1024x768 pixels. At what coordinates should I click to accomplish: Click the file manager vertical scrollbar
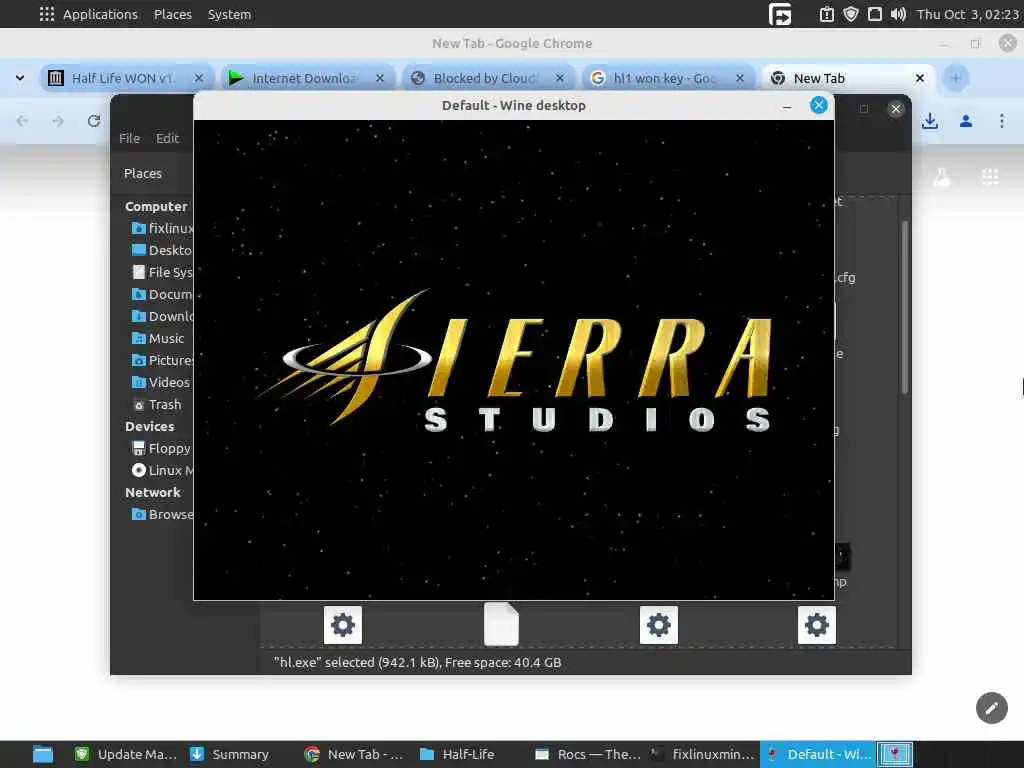904,307
